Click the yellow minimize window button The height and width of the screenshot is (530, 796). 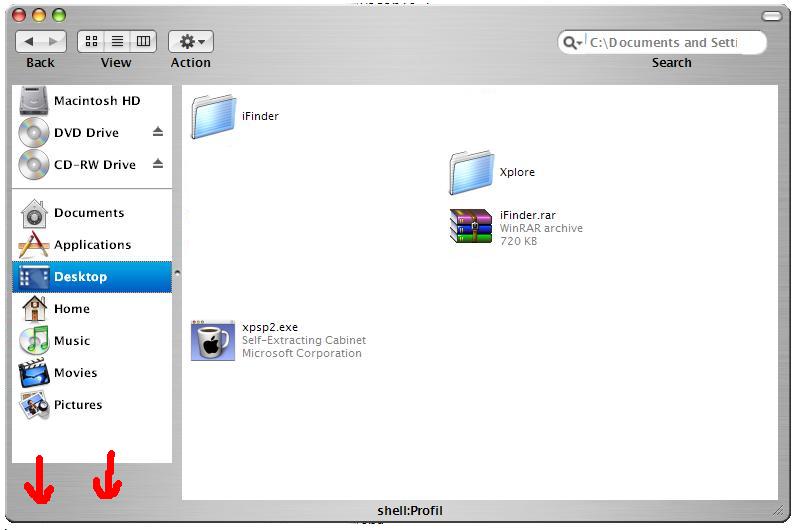click(39, 15)
